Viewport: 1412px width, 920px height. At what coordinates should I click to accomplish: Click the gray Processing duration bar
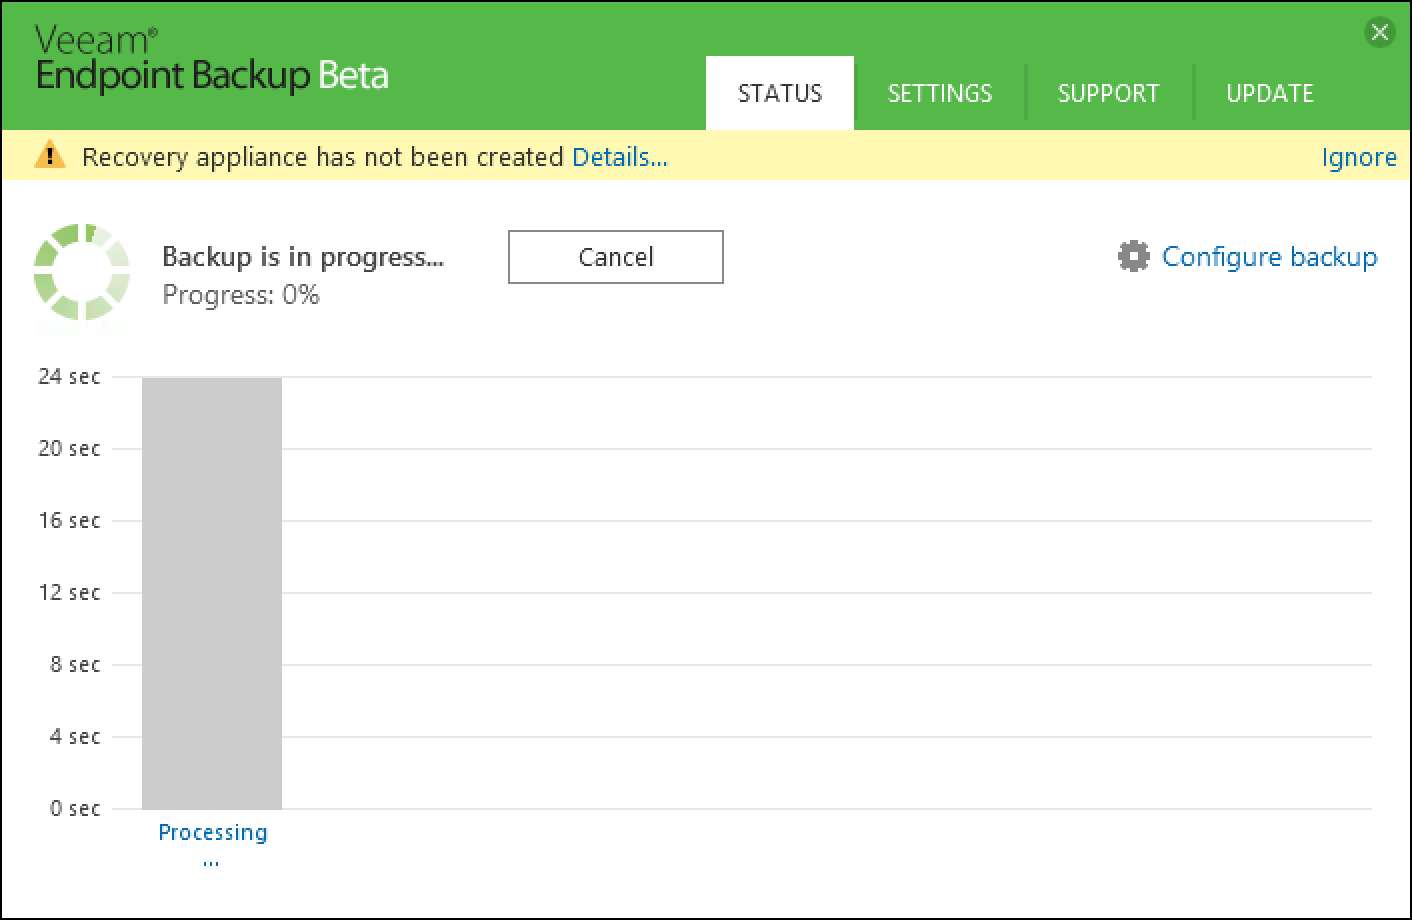click(212, 593)
